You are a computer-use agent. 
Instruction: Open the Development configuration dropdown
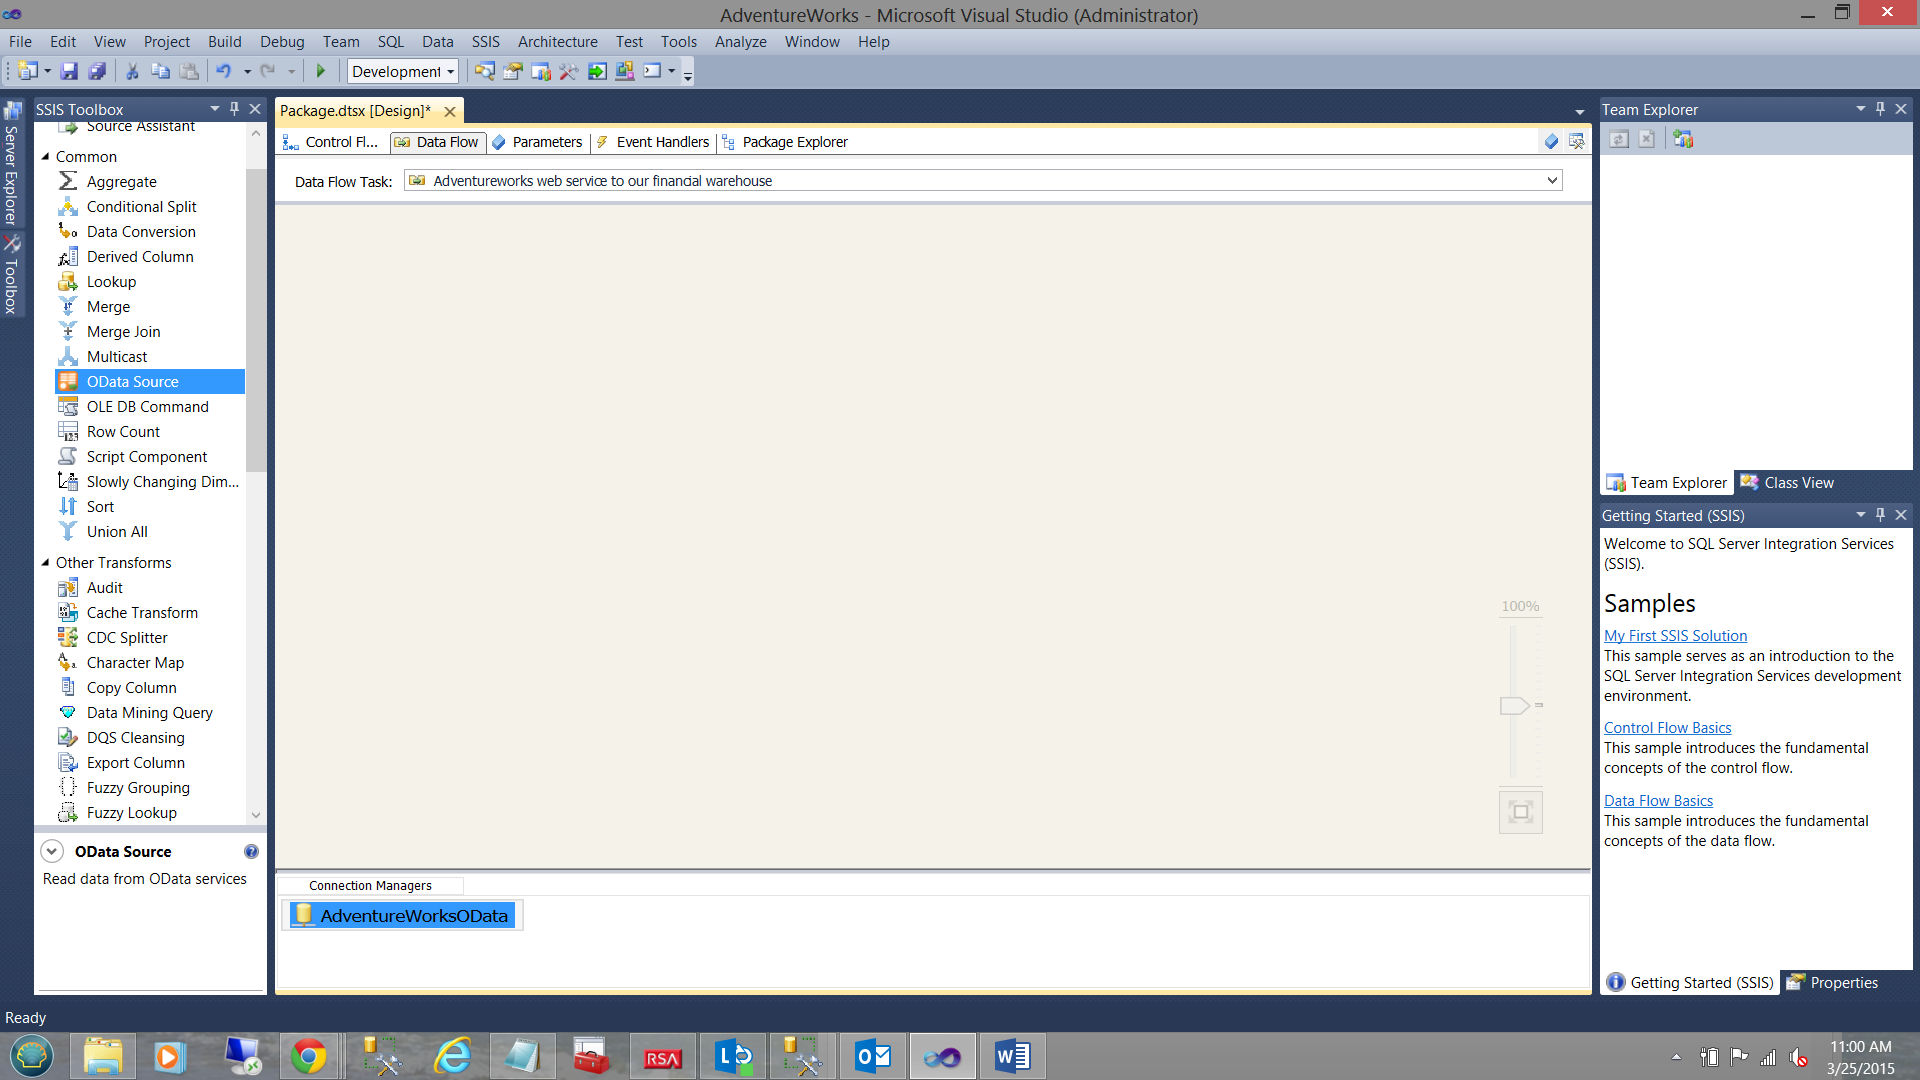click(403, 71)
